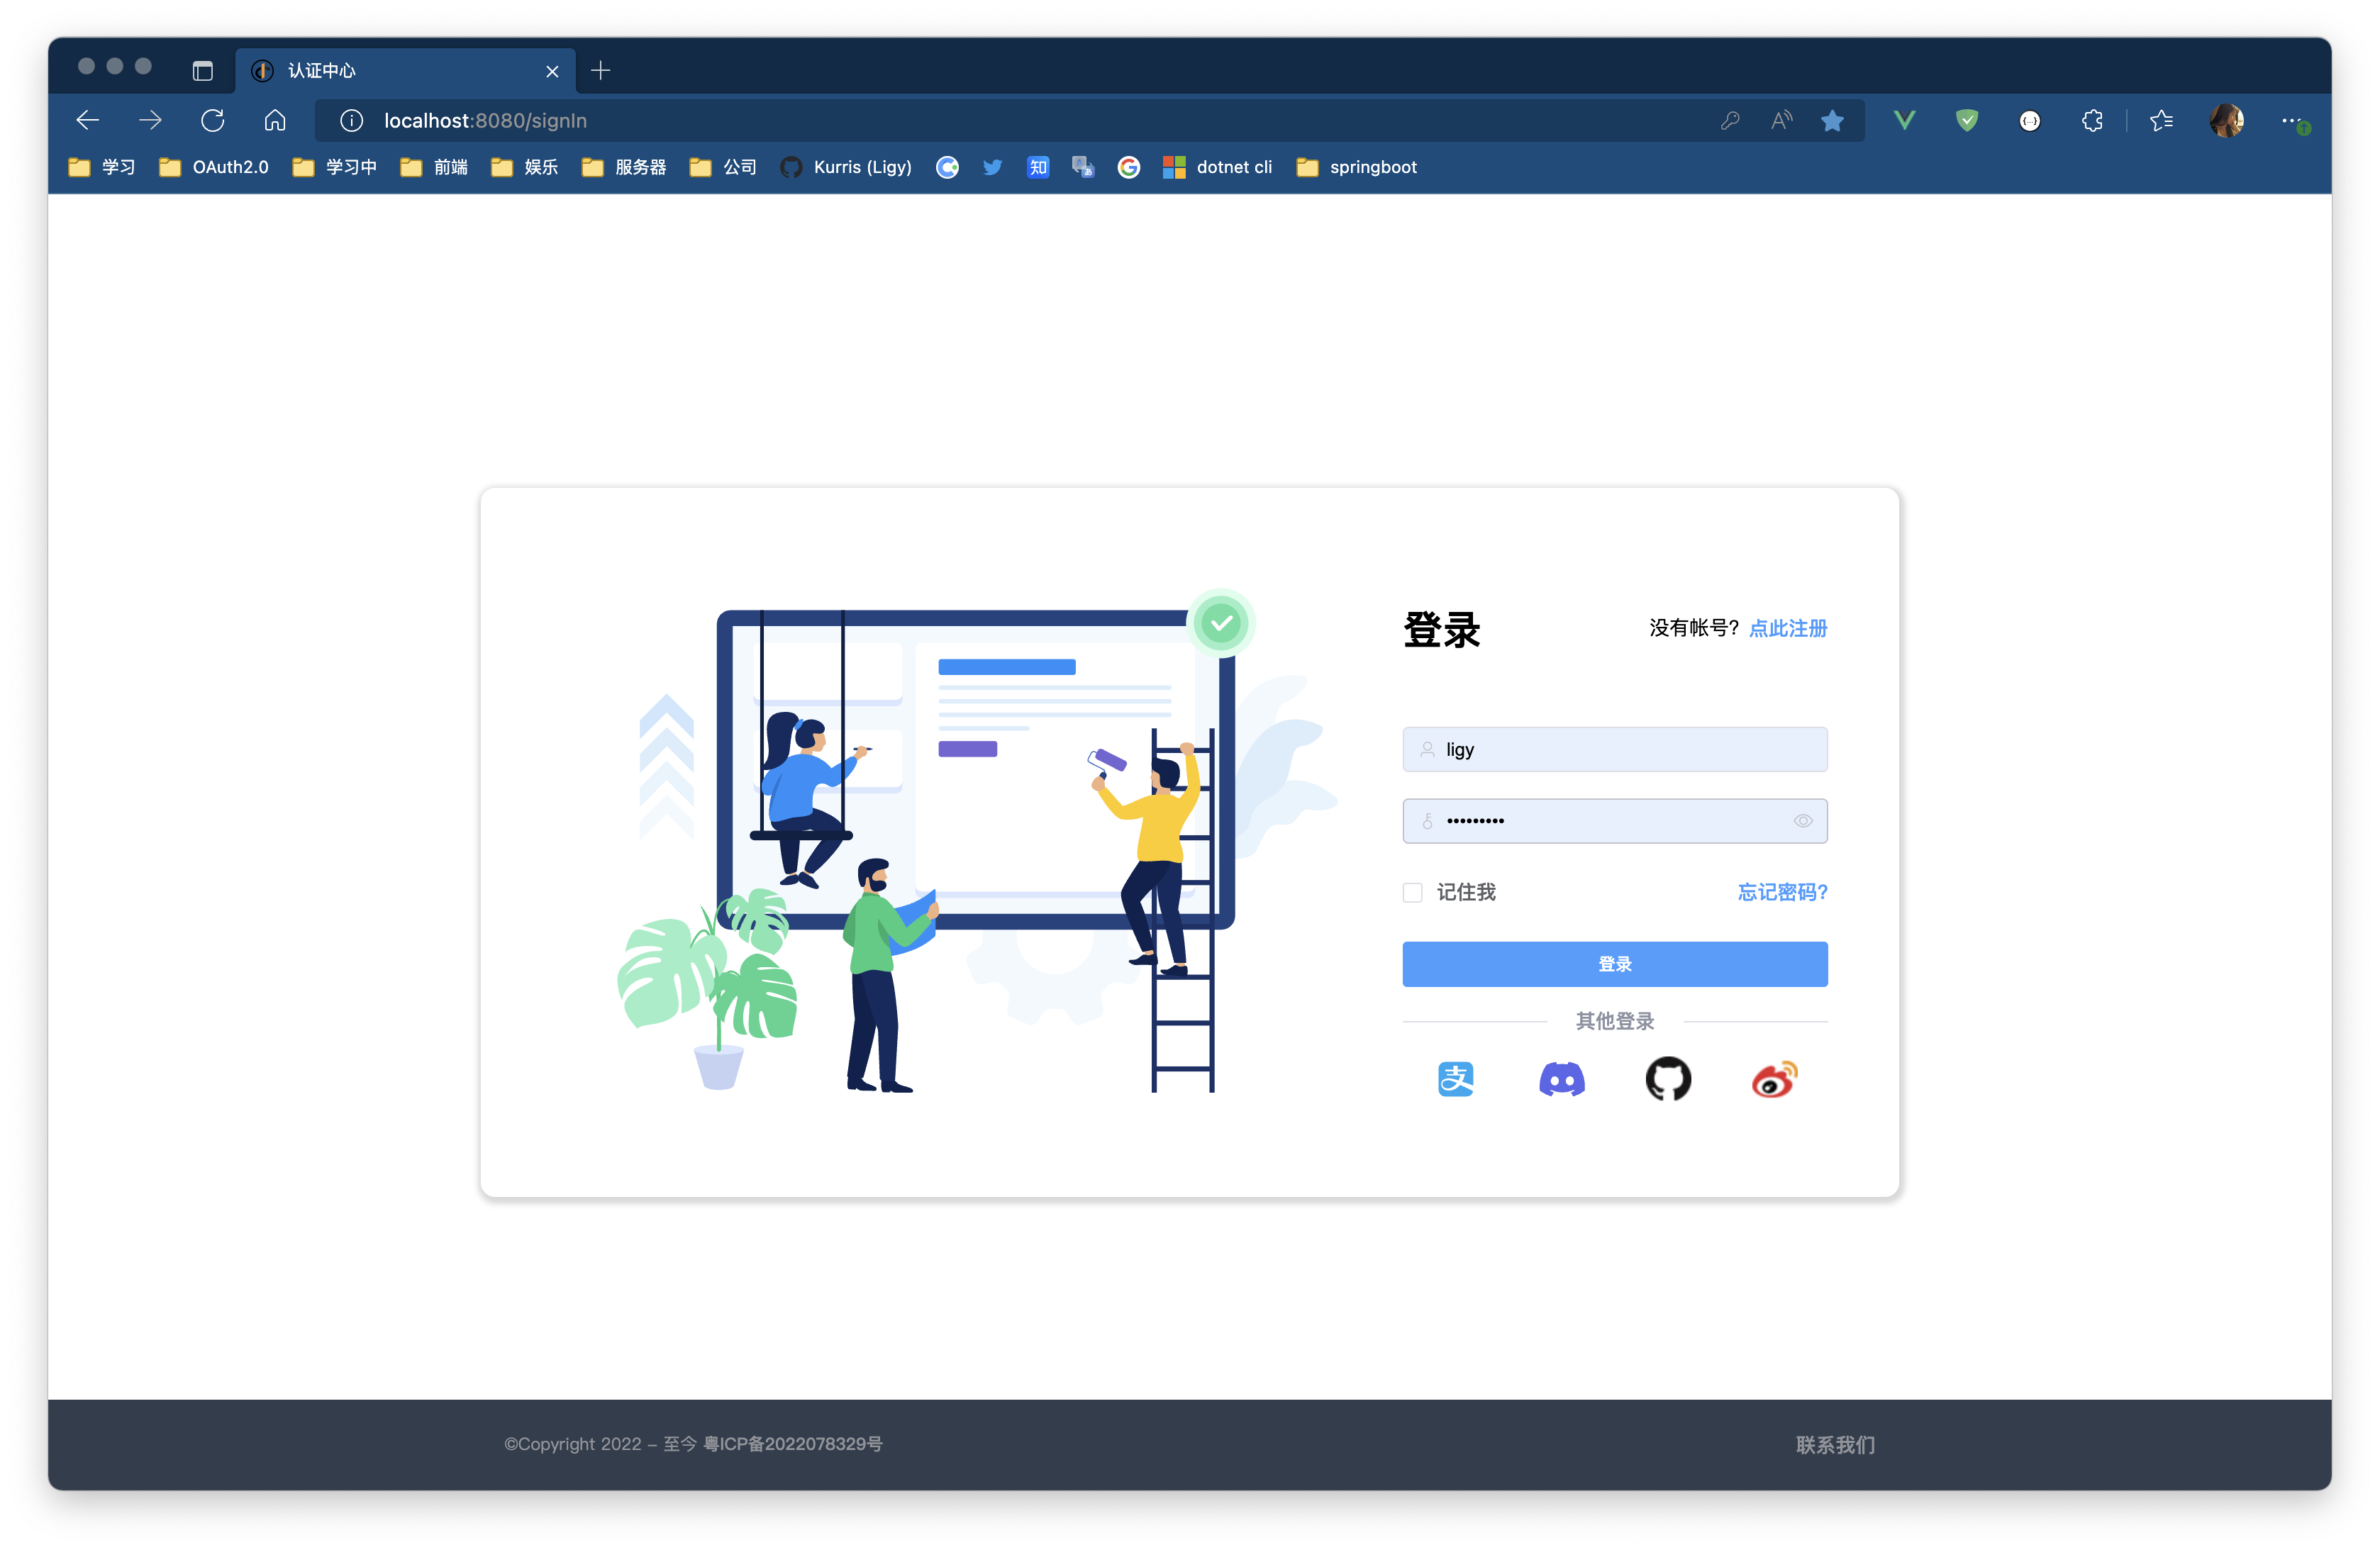Open the 点此注册 registration link
The image size is (2380, 1550).
click(x=1787, y=628)
